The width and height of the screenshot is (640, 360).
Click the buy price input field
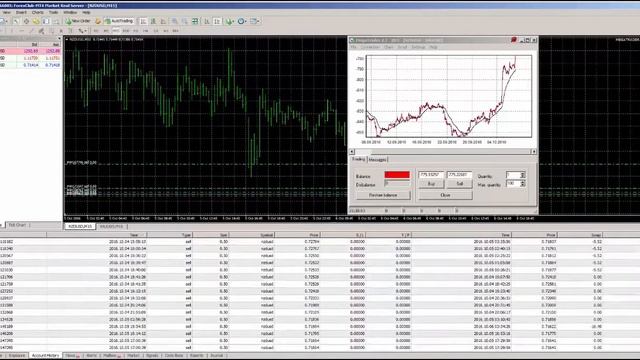point(431,175)
